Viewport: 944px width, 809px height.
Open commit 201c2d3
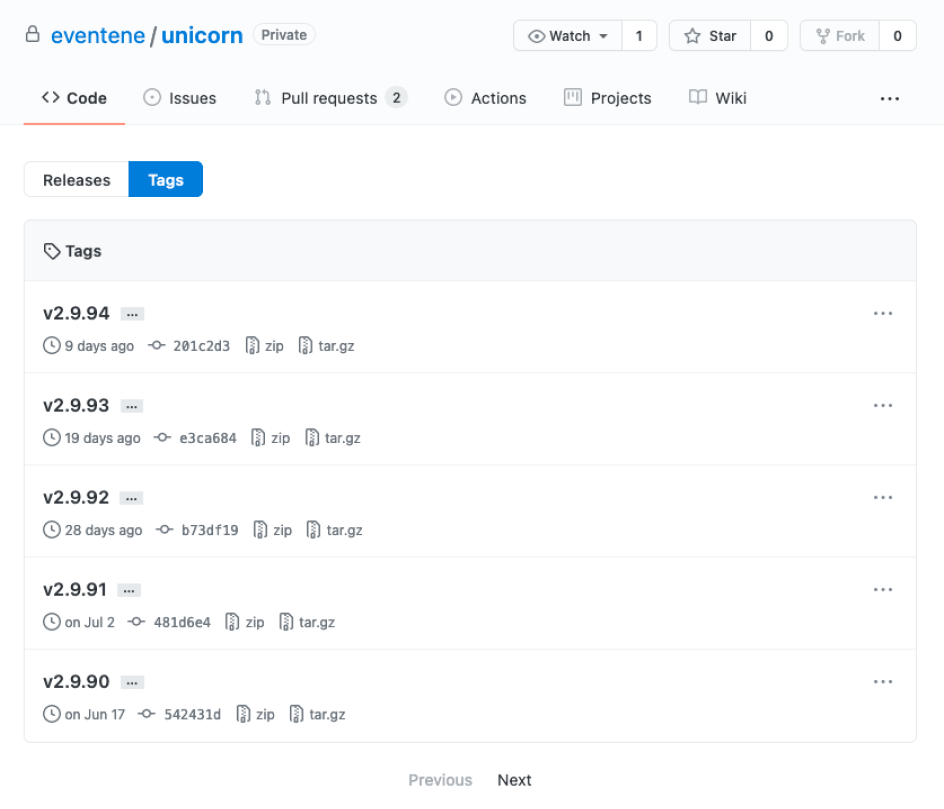point(201,346)
